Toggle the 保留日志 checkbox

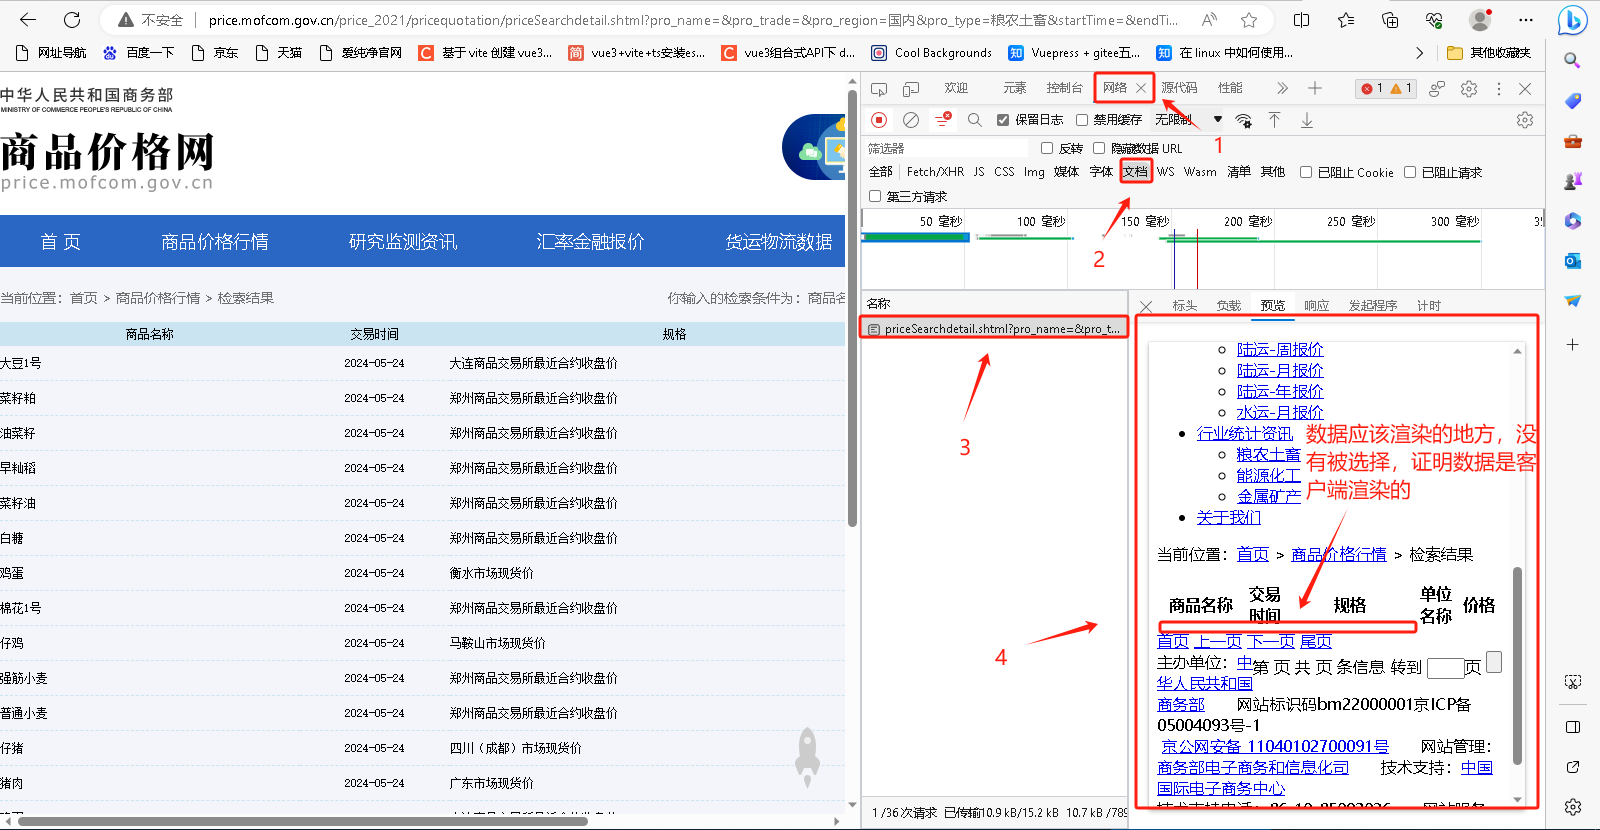click(1003, 120)
